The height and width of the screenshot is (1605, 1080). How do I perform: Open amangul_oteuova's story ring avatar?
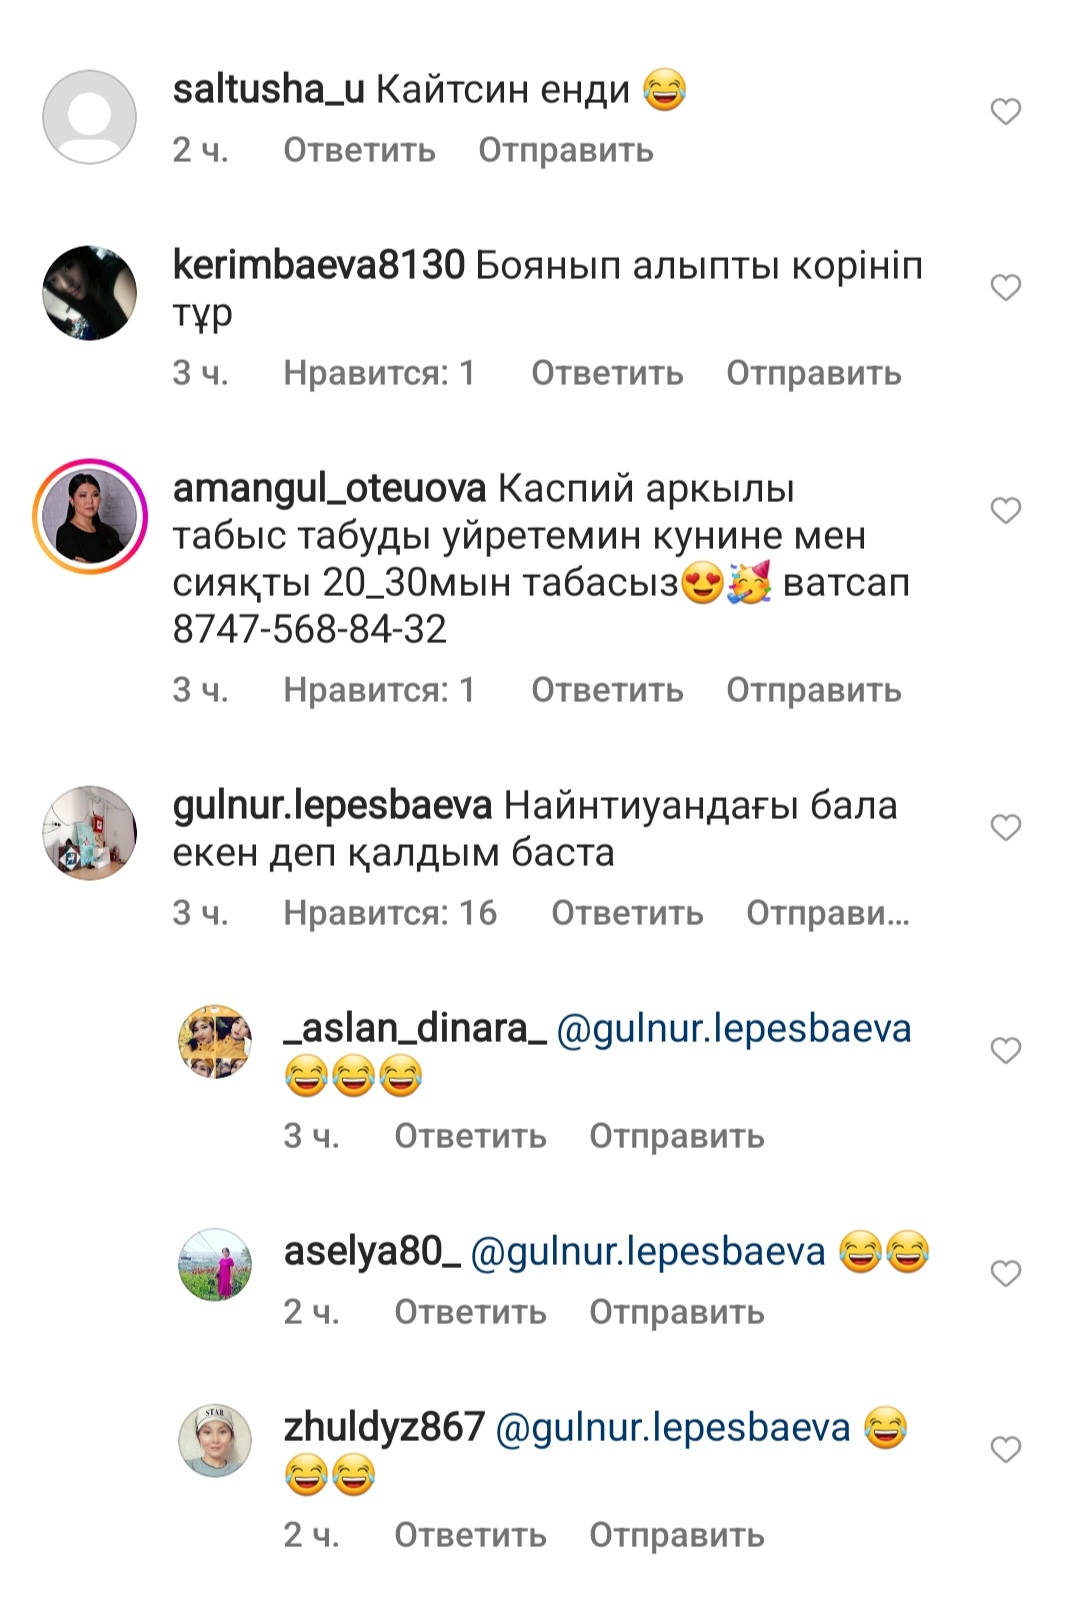[90, 516]
